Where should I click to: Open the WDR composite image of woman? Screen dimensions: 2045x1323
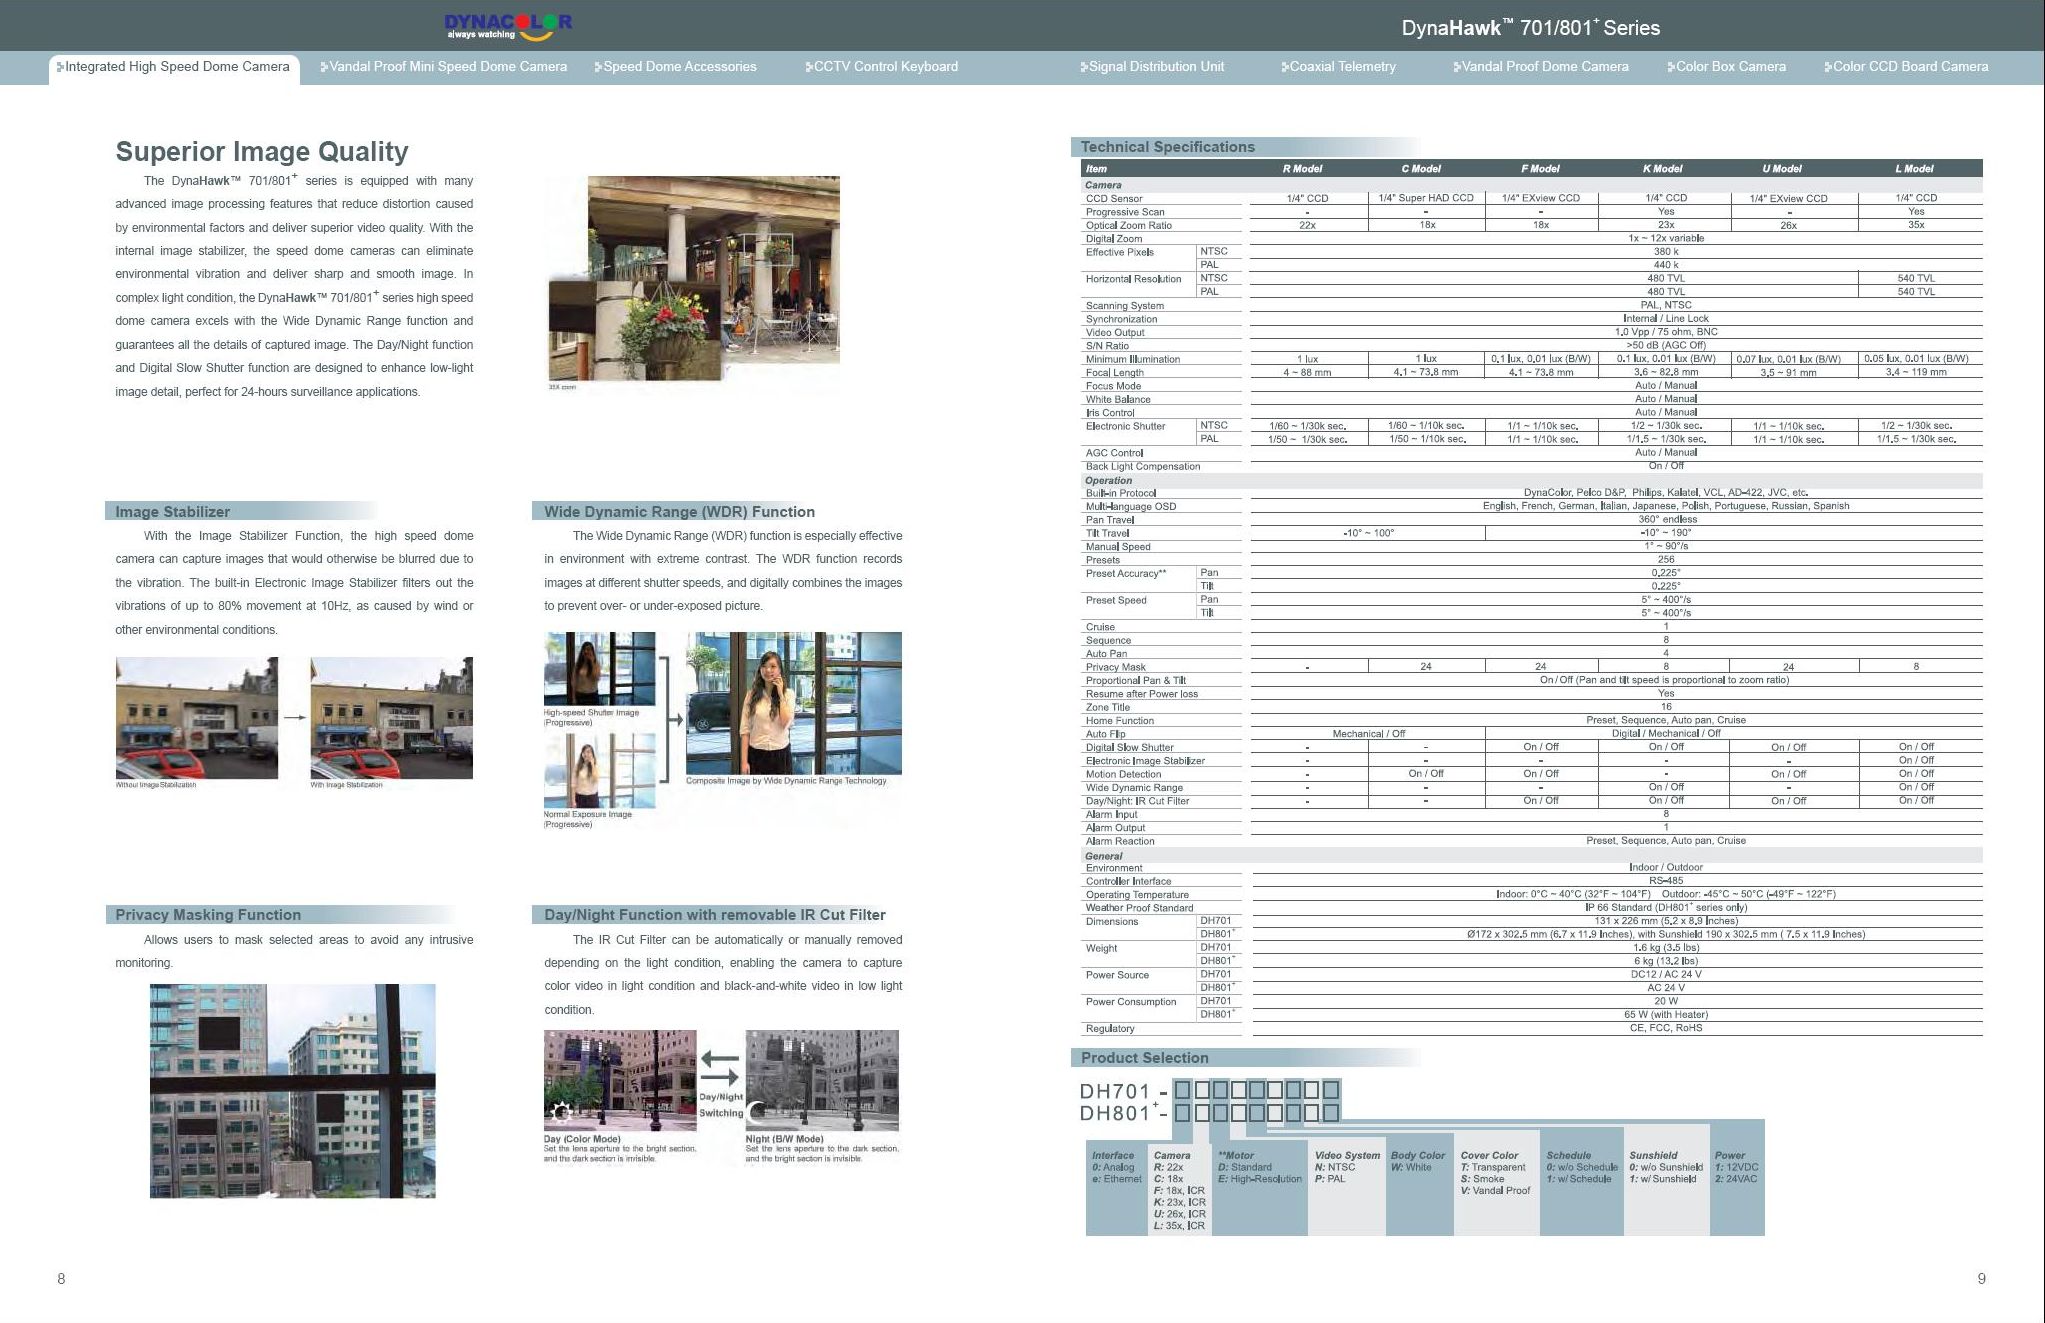(x=794, y=703)
